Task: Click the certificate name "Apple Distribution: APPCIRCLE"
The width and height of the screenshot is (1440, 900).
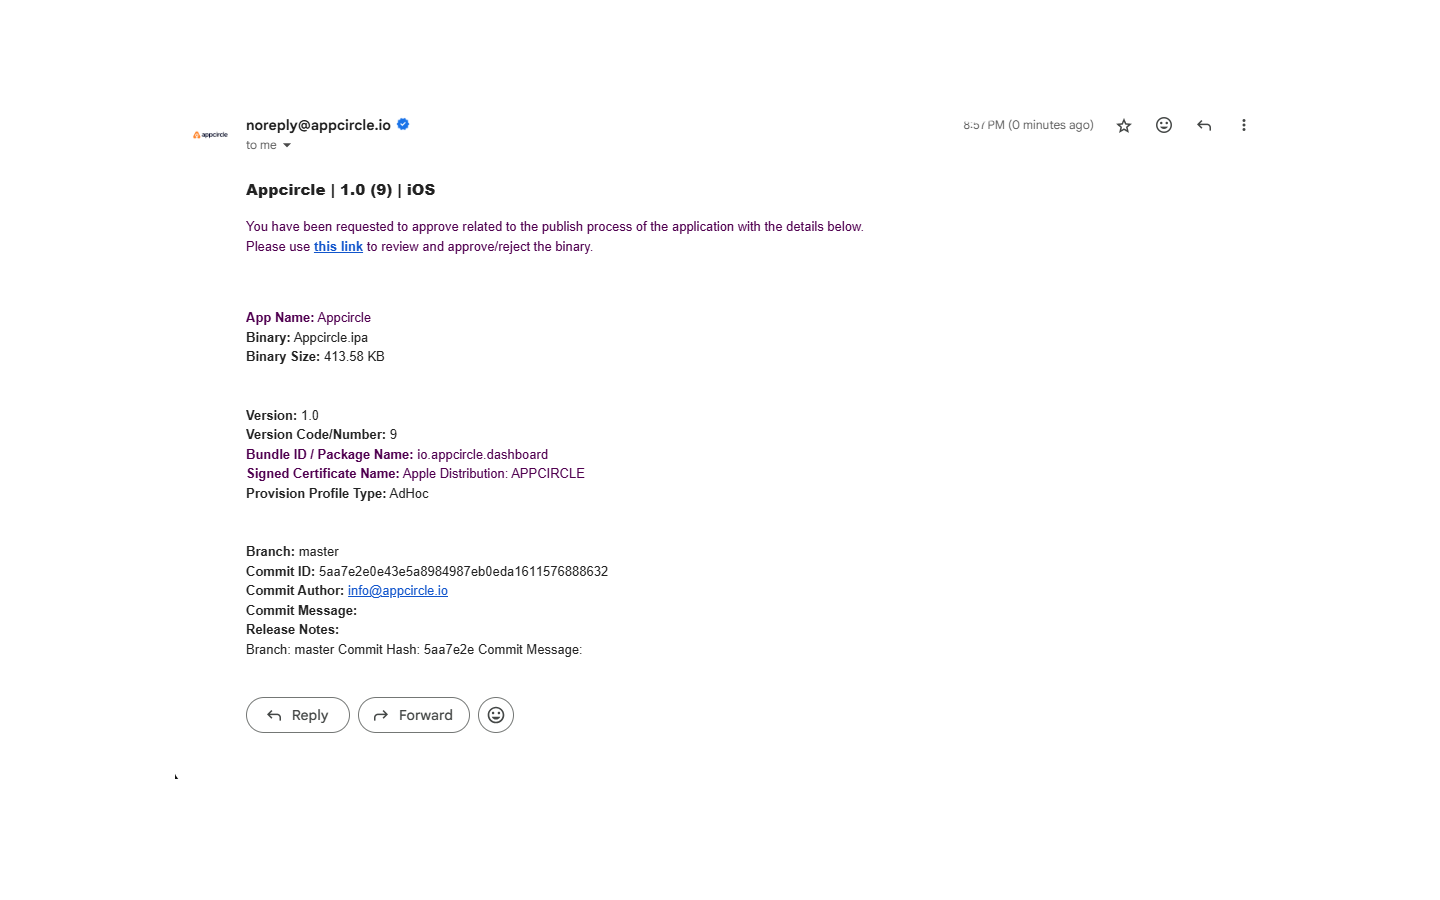Action: 493,474
